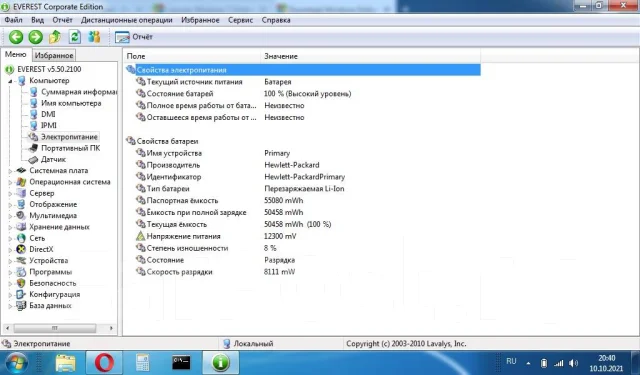
Task: Select Суммарная информация in tree
Action: click(79, 92)
